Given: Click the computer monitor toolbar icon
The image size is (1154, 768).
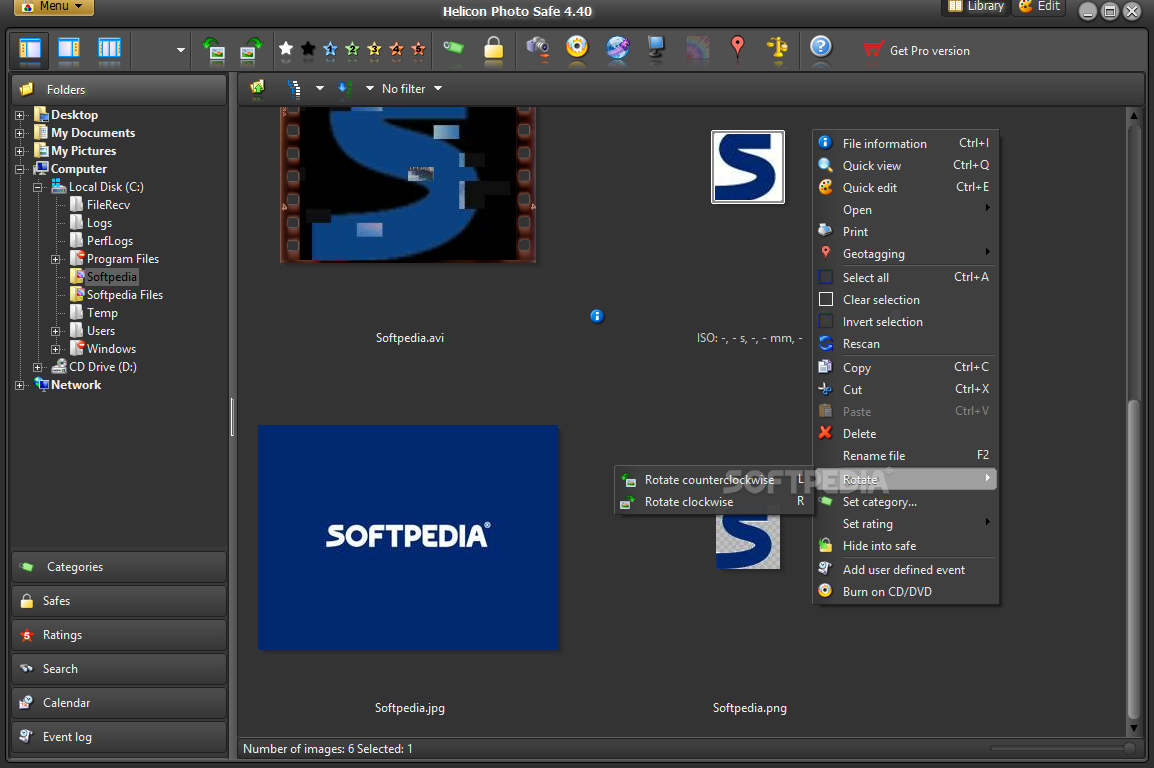Looking at the screenshot, I should 656,48.
